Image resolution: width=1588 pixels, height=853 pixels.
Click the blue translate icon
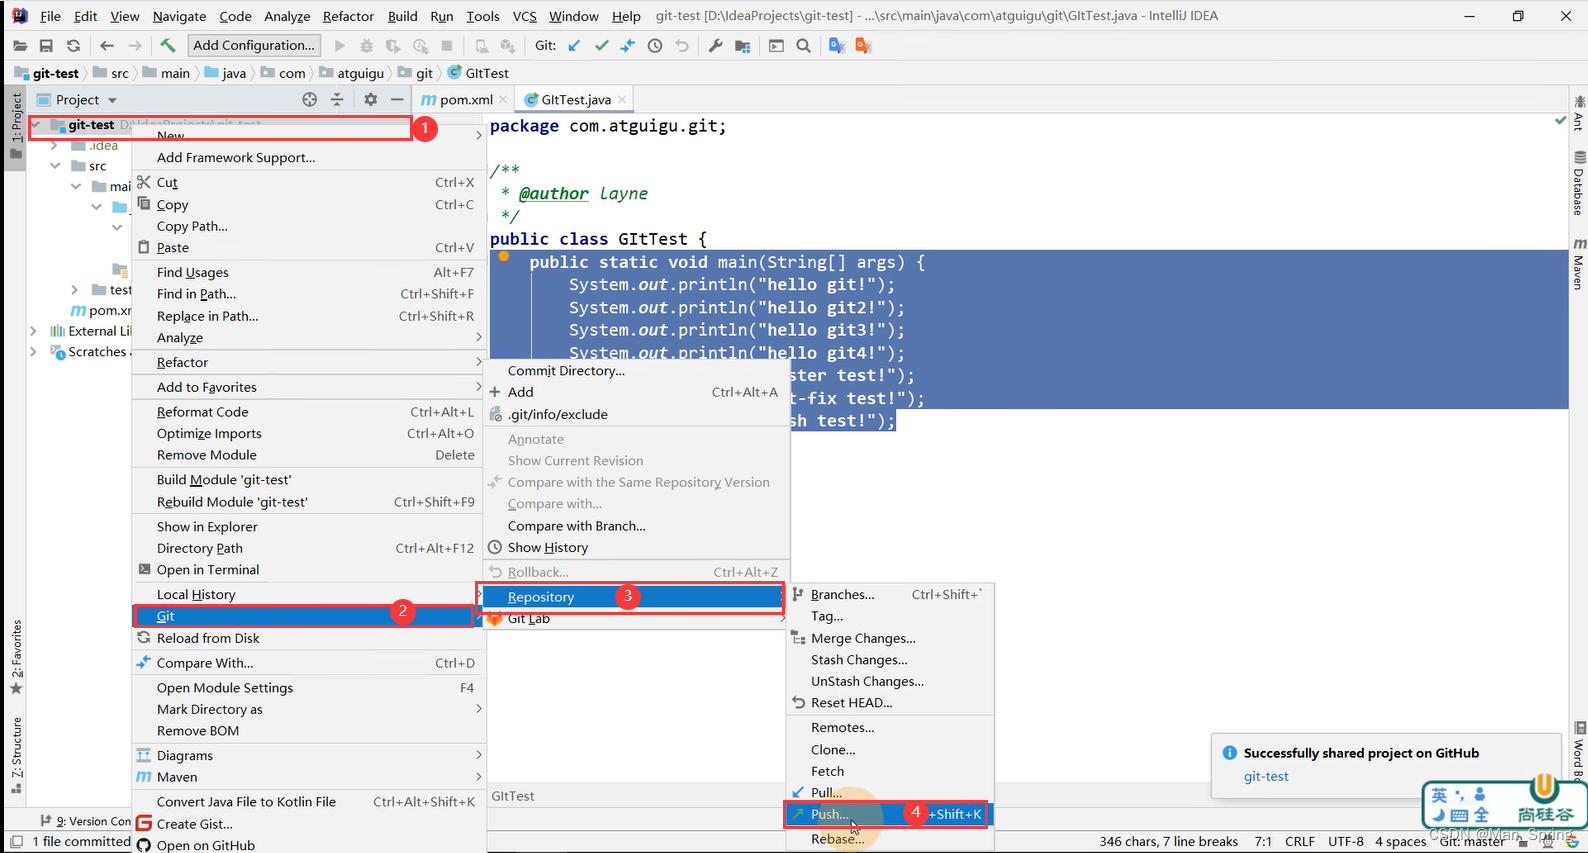(x=837, y=46)
